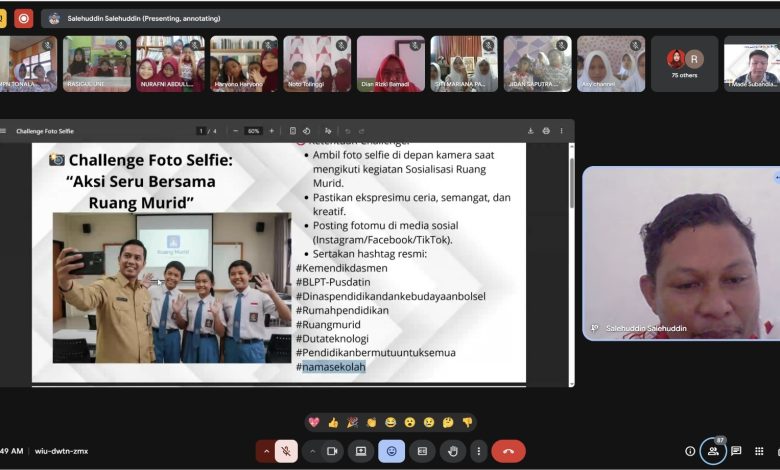780x470 pixels.
Task: Send the sad face reaction
Action: pyautogui.click(x=429, y=422)
